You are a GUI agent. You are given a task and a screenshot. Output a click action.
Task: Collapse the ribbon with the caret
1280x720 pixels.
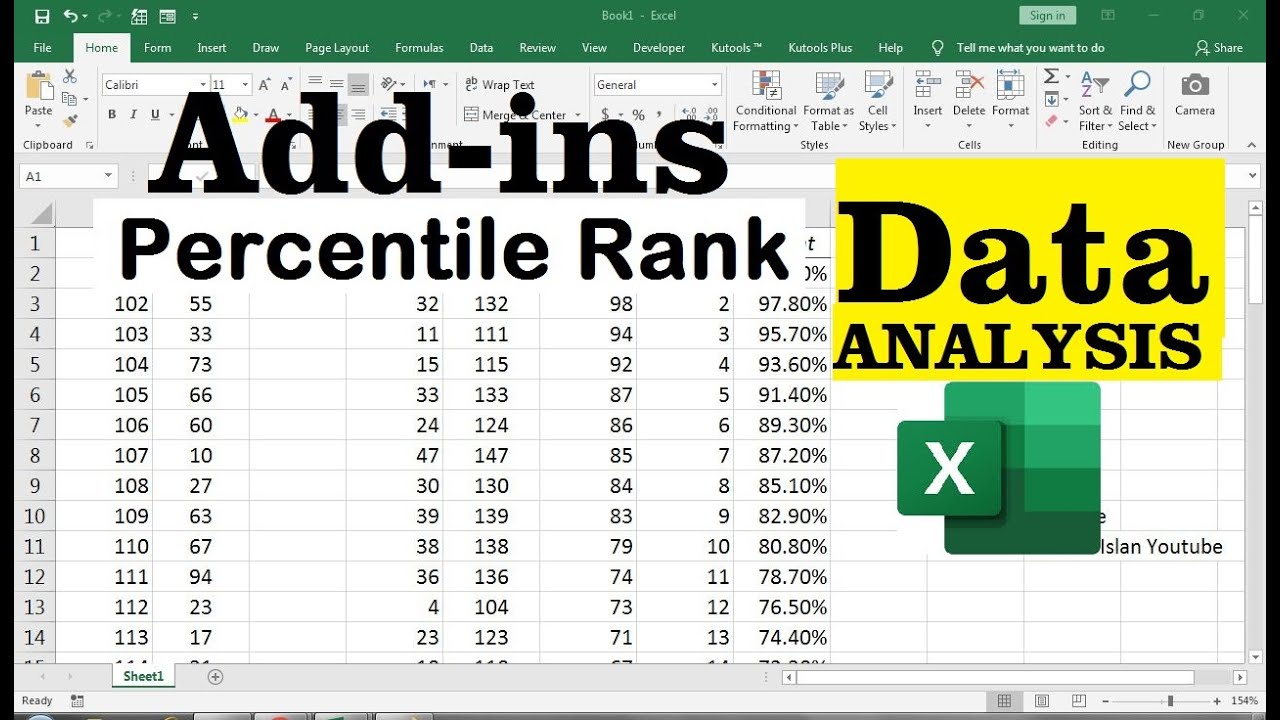tap(1253, 145)
